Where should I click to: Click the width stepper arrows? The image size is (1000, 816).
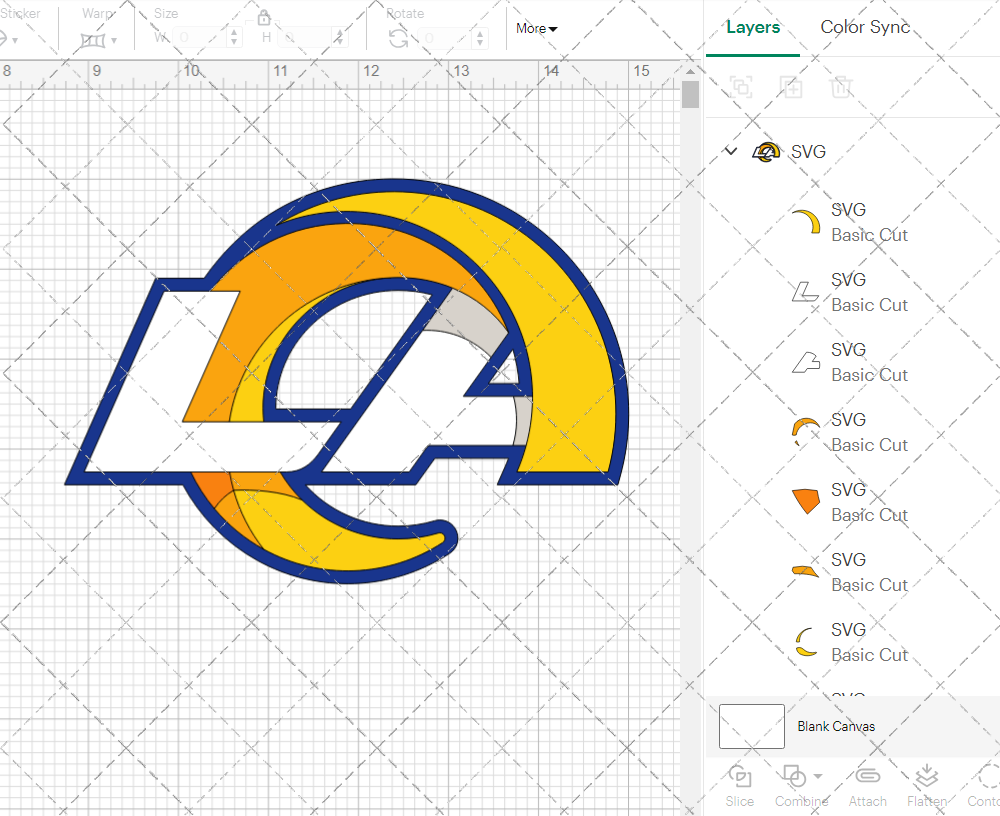[x=234, y=38]
